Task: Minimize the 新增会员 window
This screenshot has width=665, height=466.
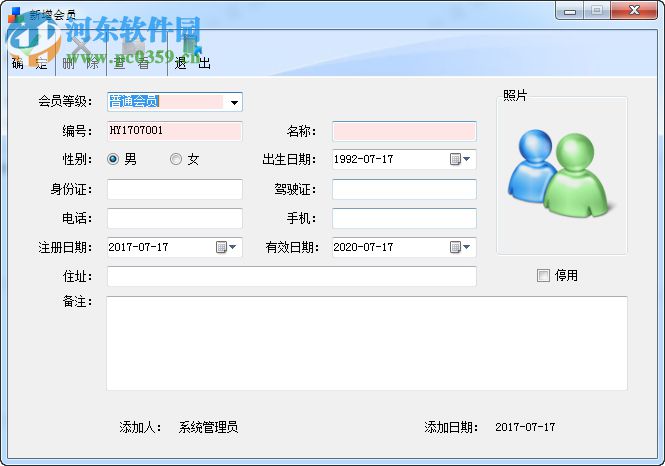Action: pos(570,11)
